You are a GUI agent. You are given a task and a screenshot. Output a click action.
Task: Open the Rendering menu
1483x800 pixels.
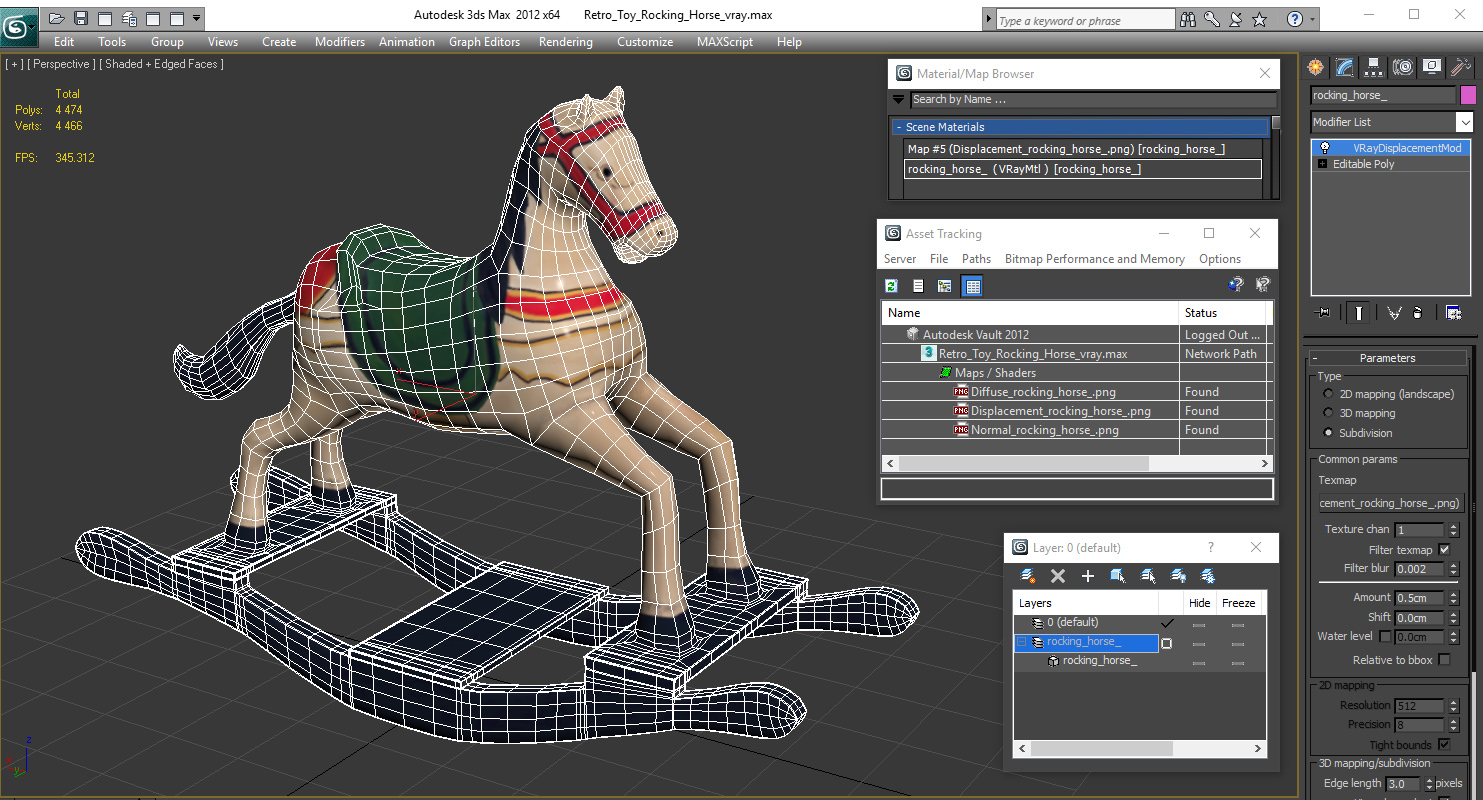pos(565,42)
